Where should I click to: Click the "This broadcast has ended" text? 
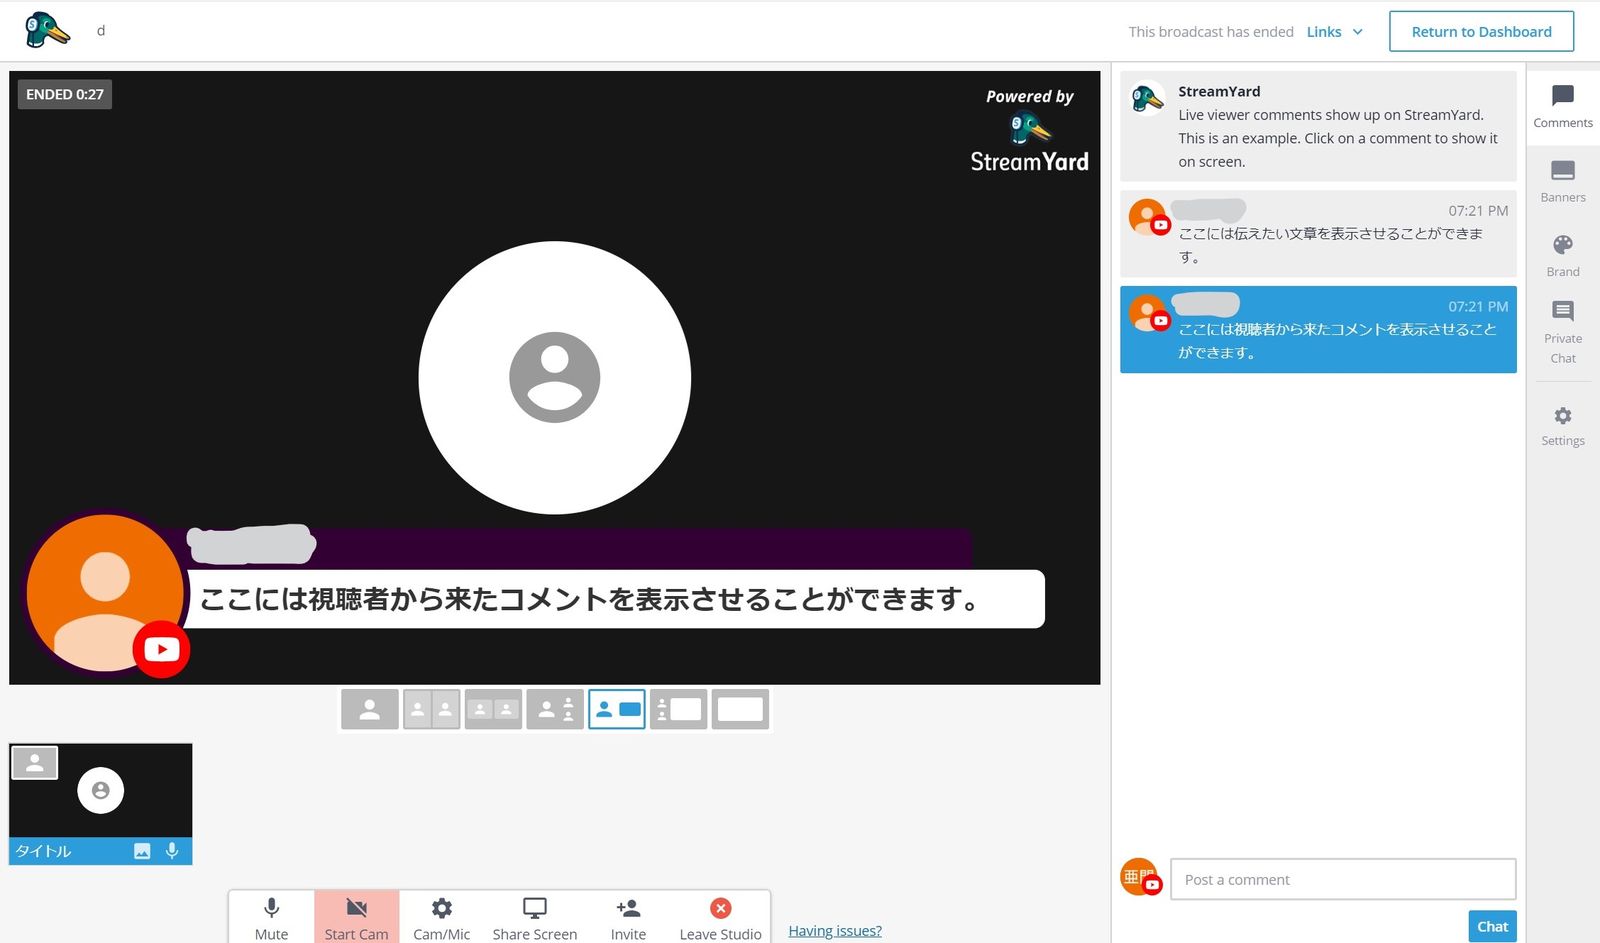point(1211,32)
